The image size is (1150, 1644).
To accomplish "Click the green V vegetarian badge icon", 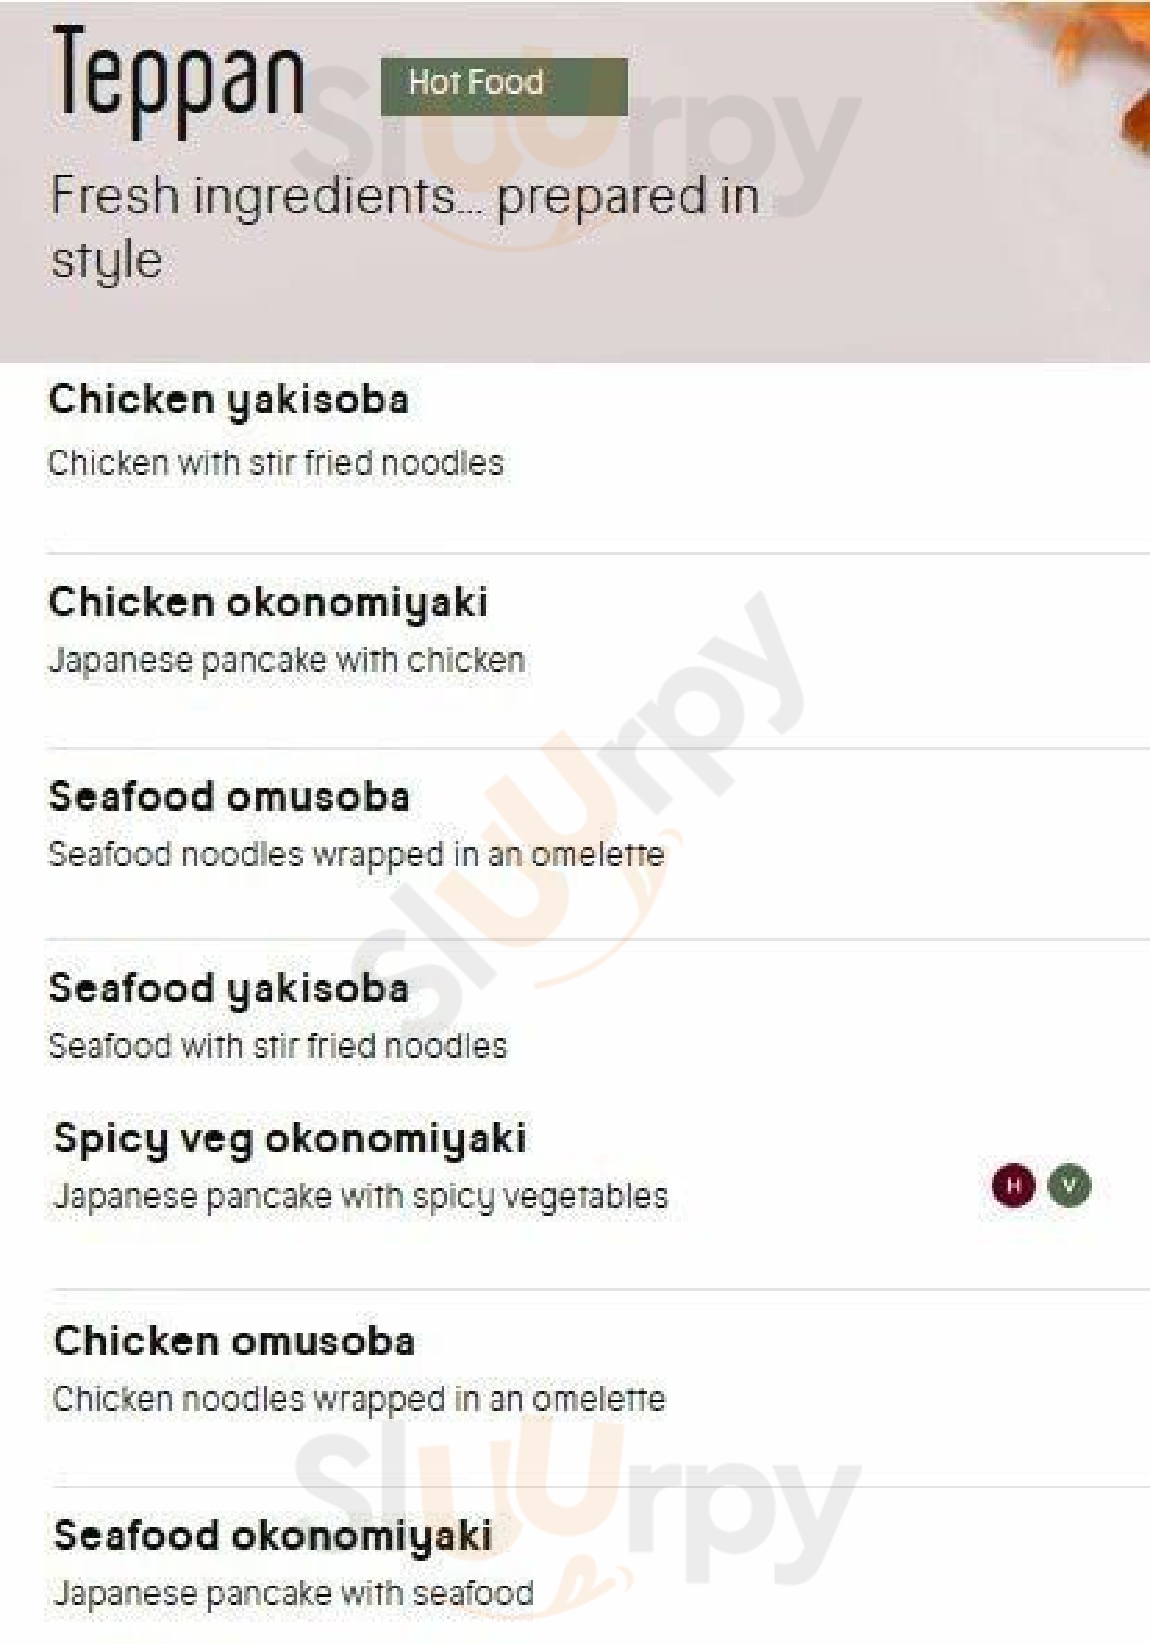I will coord(1069,1186).
